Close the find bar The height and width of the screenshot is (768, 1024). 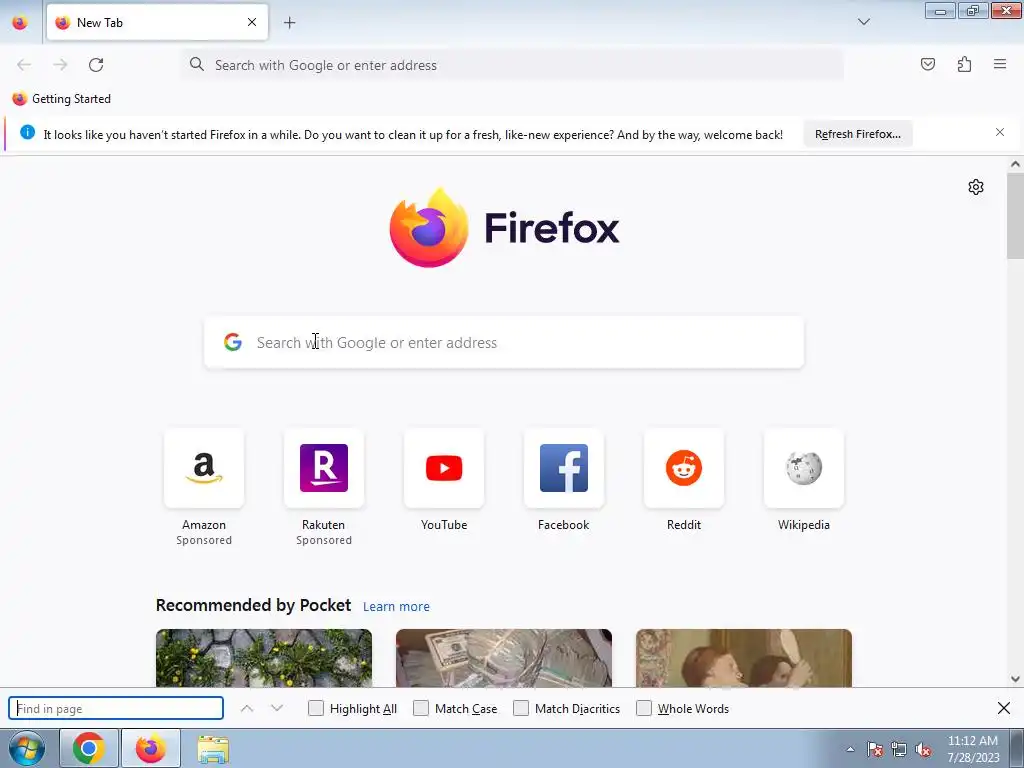pos(1004,708)
